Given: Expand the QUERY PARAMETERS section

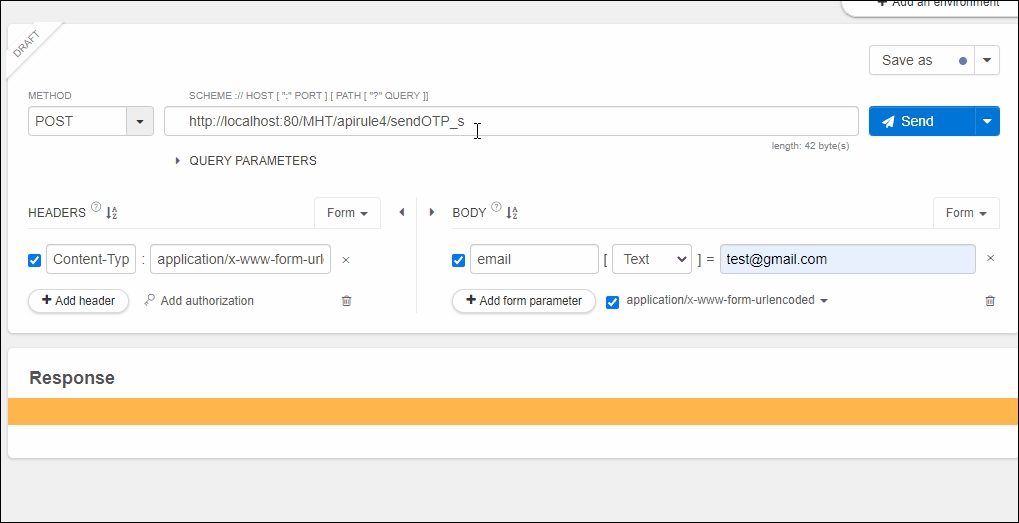Looking at the screenshot, I should coord(246,161).
